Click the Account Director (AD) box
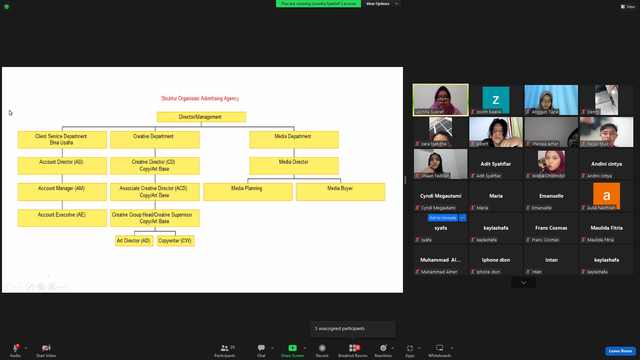640x360 pixels. coord(62,166)
